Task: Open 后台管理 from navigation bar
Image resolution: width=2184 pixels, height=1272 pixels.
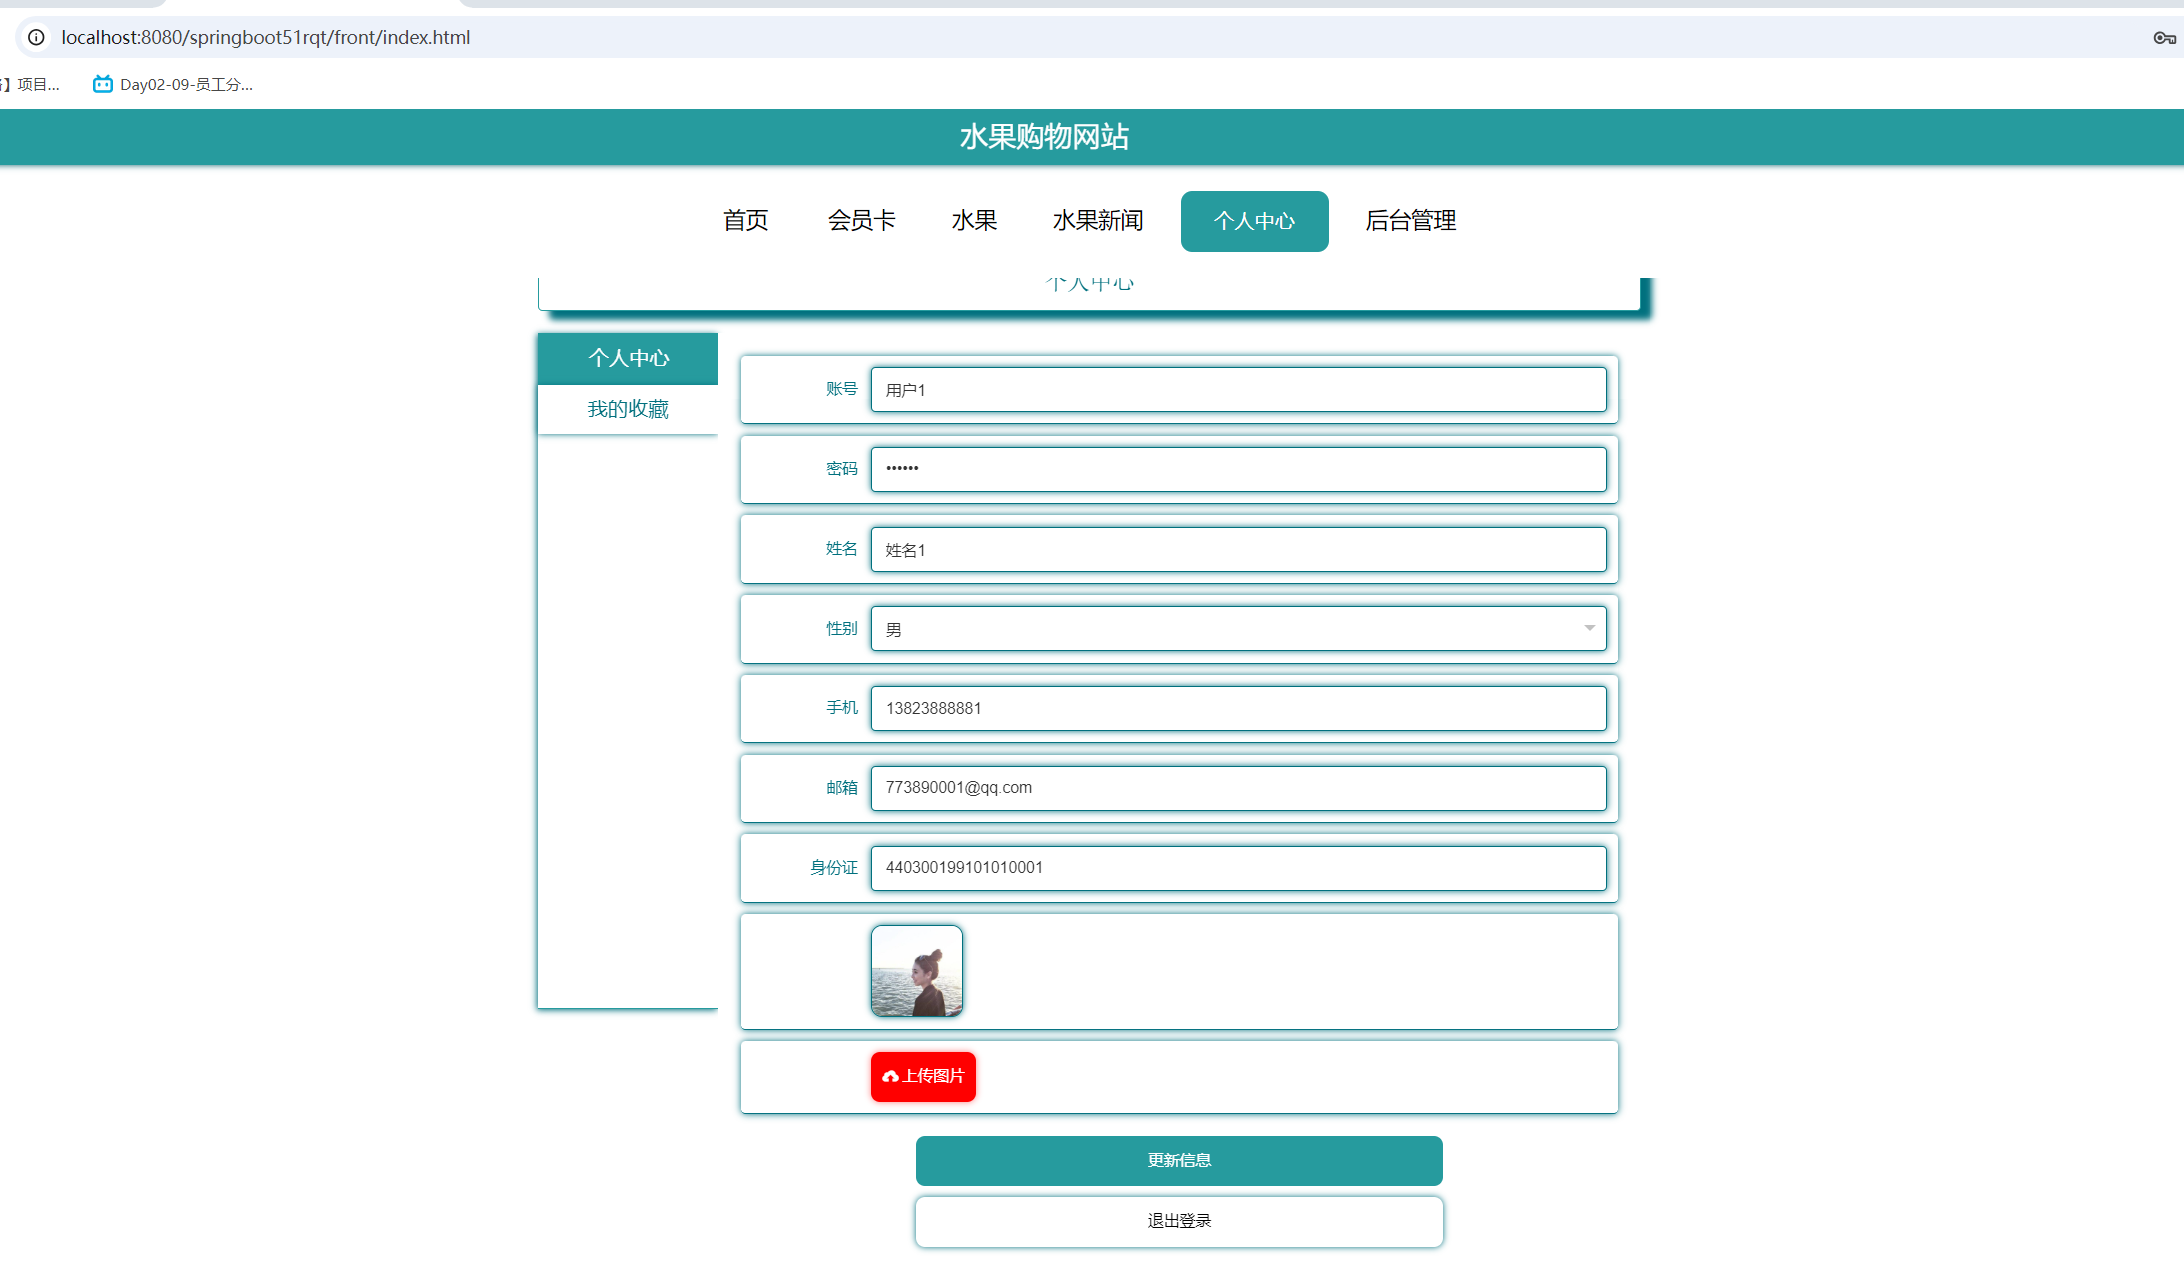Action: (1410, 221)
